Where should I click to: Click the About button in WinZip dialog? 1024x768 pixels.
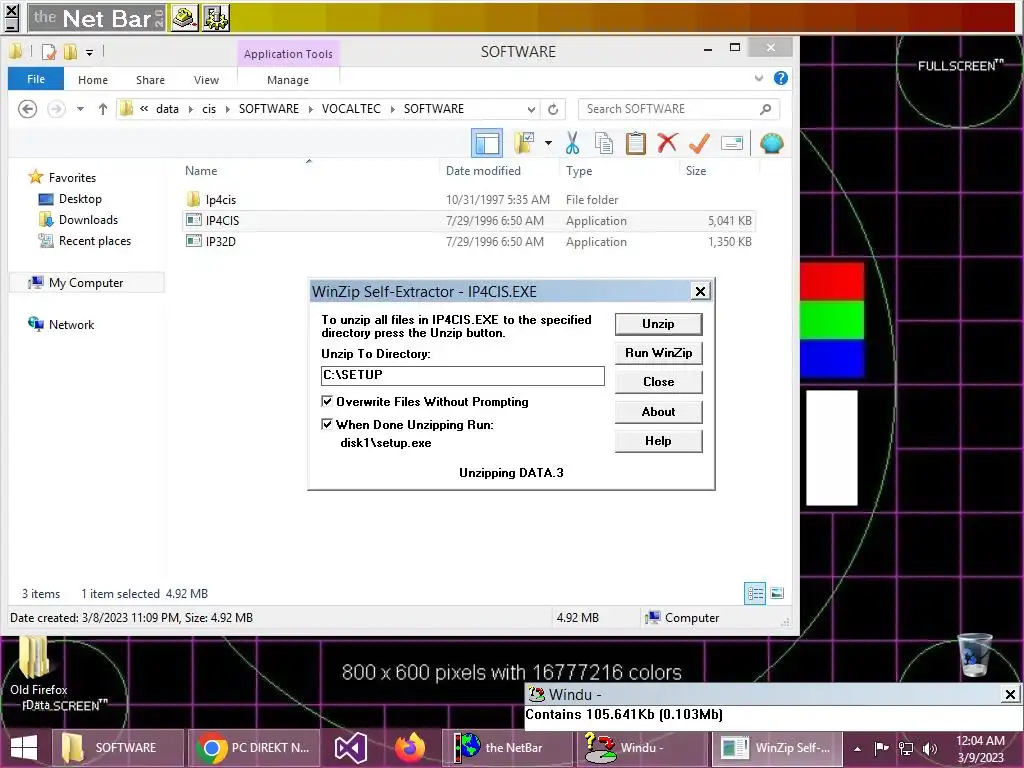[x=658, y=411]
